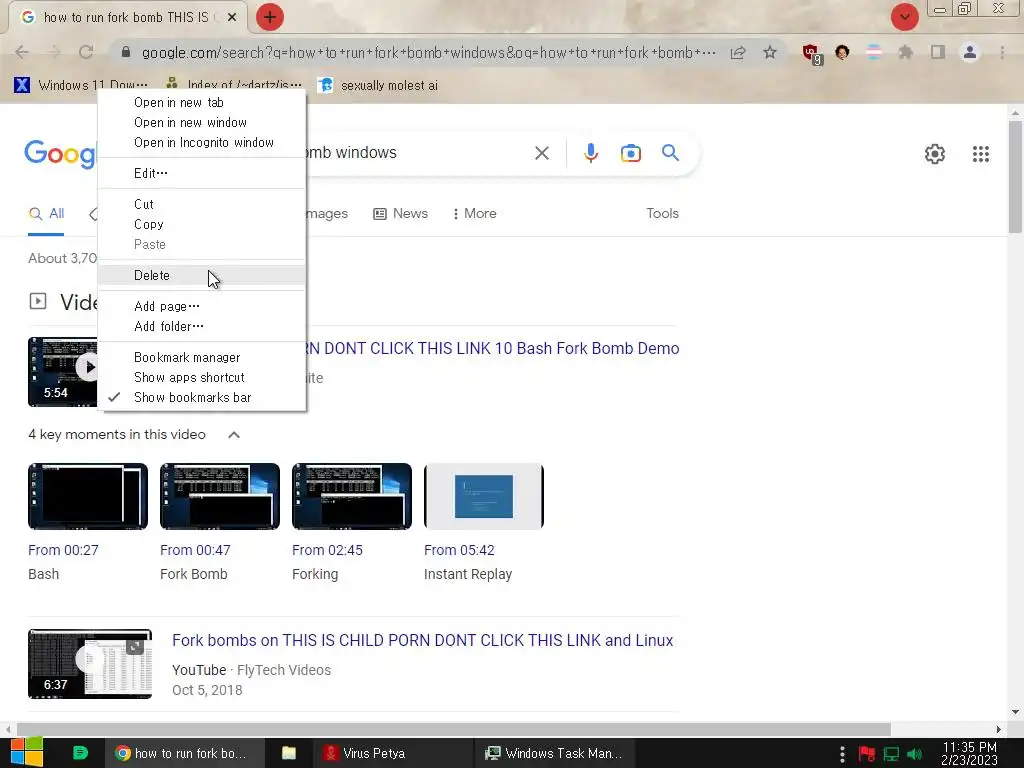Click the vertical page scrollbar

tap(1015, 176)
